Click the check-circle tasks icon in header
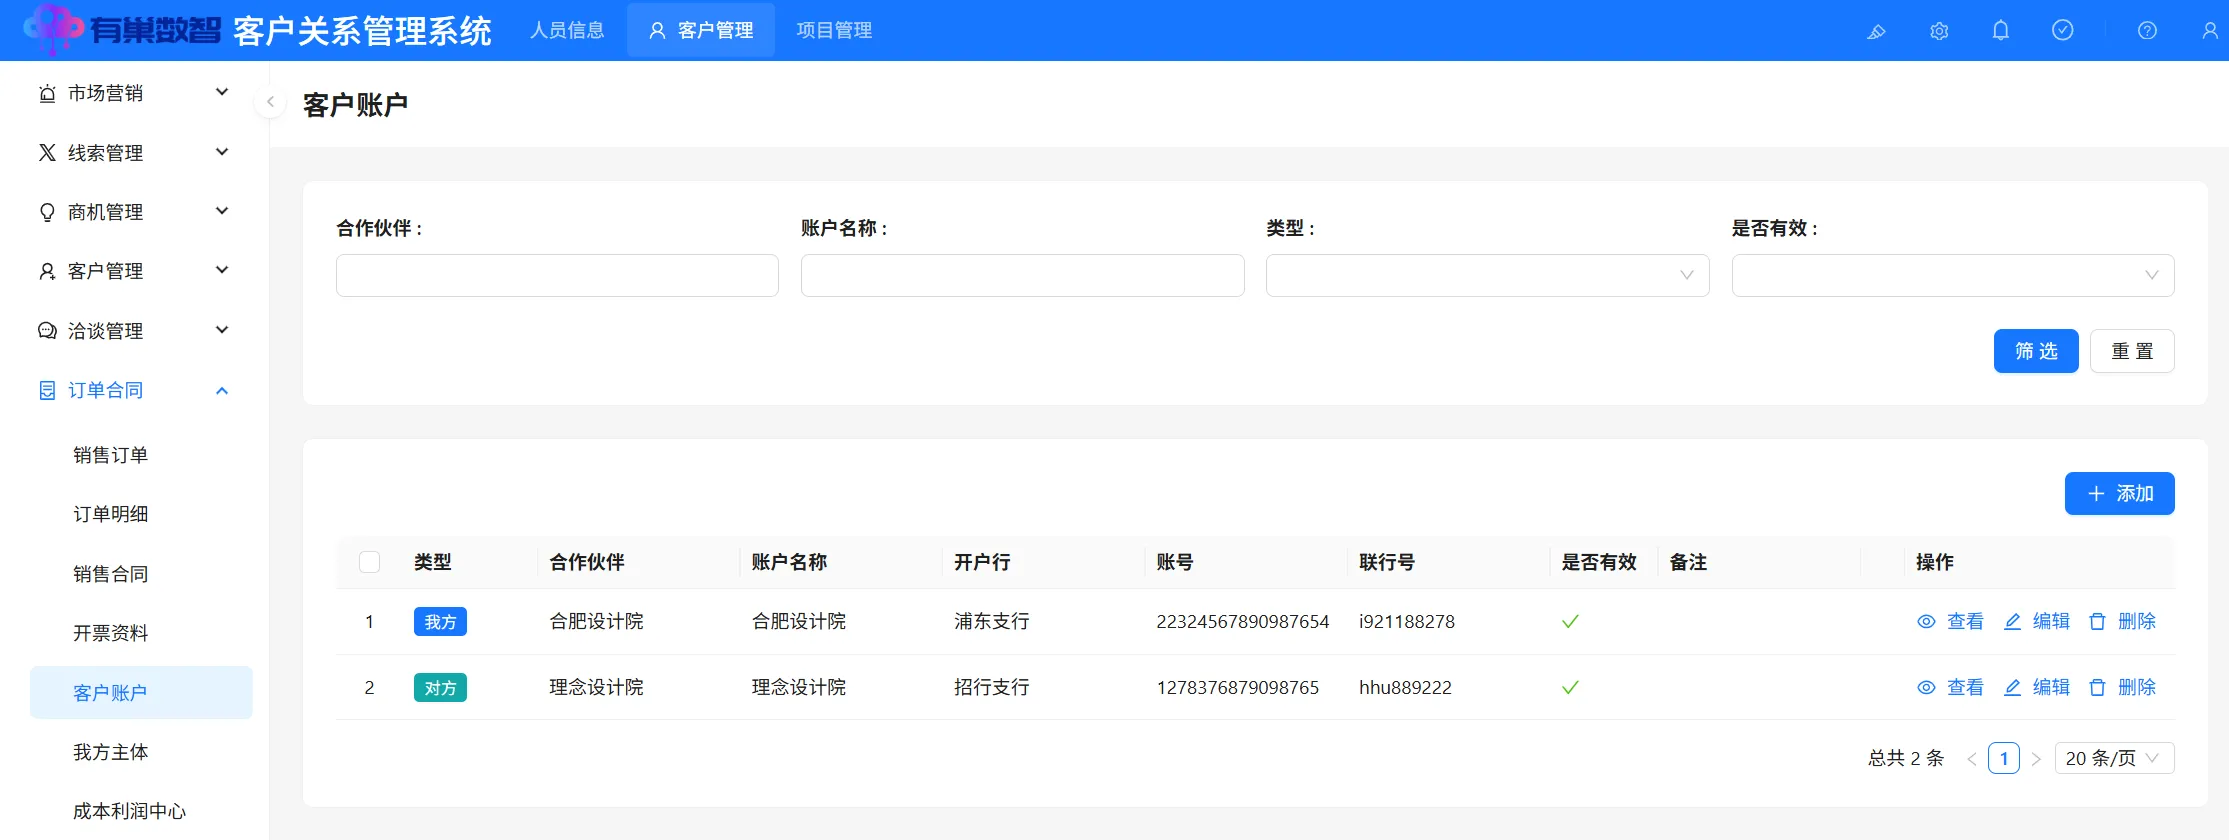Screen dimensions: 2229x840 (2063, 30)
